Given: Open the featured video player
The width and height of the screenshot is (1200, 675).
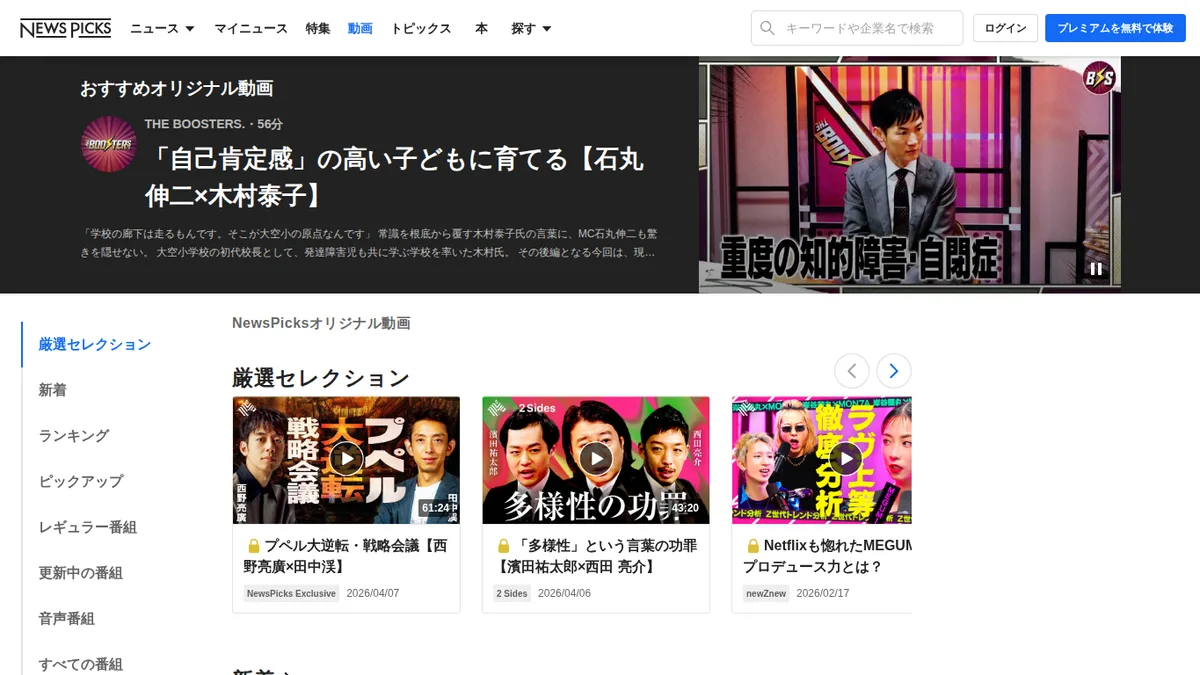Looking at the screenshot, I should tap(910, 175).
